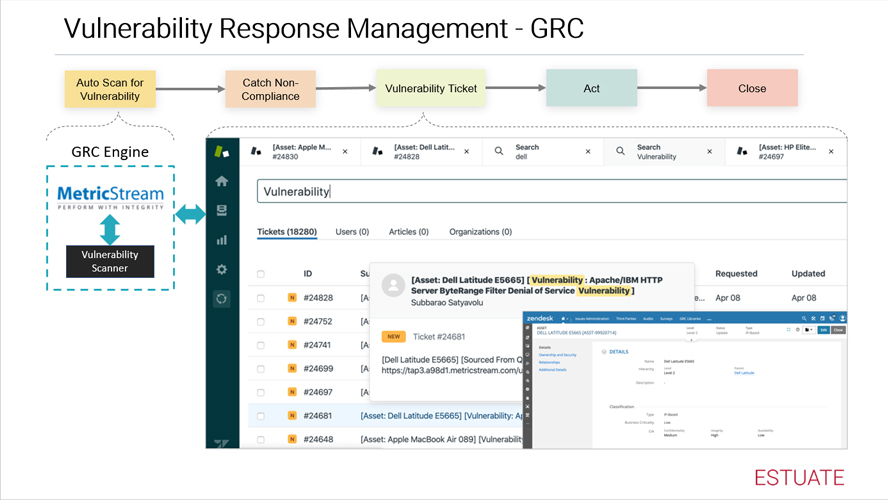This screenshot has height=500, width=888.
Task: Click tools icon in small GRC window header
Action: 813,319
